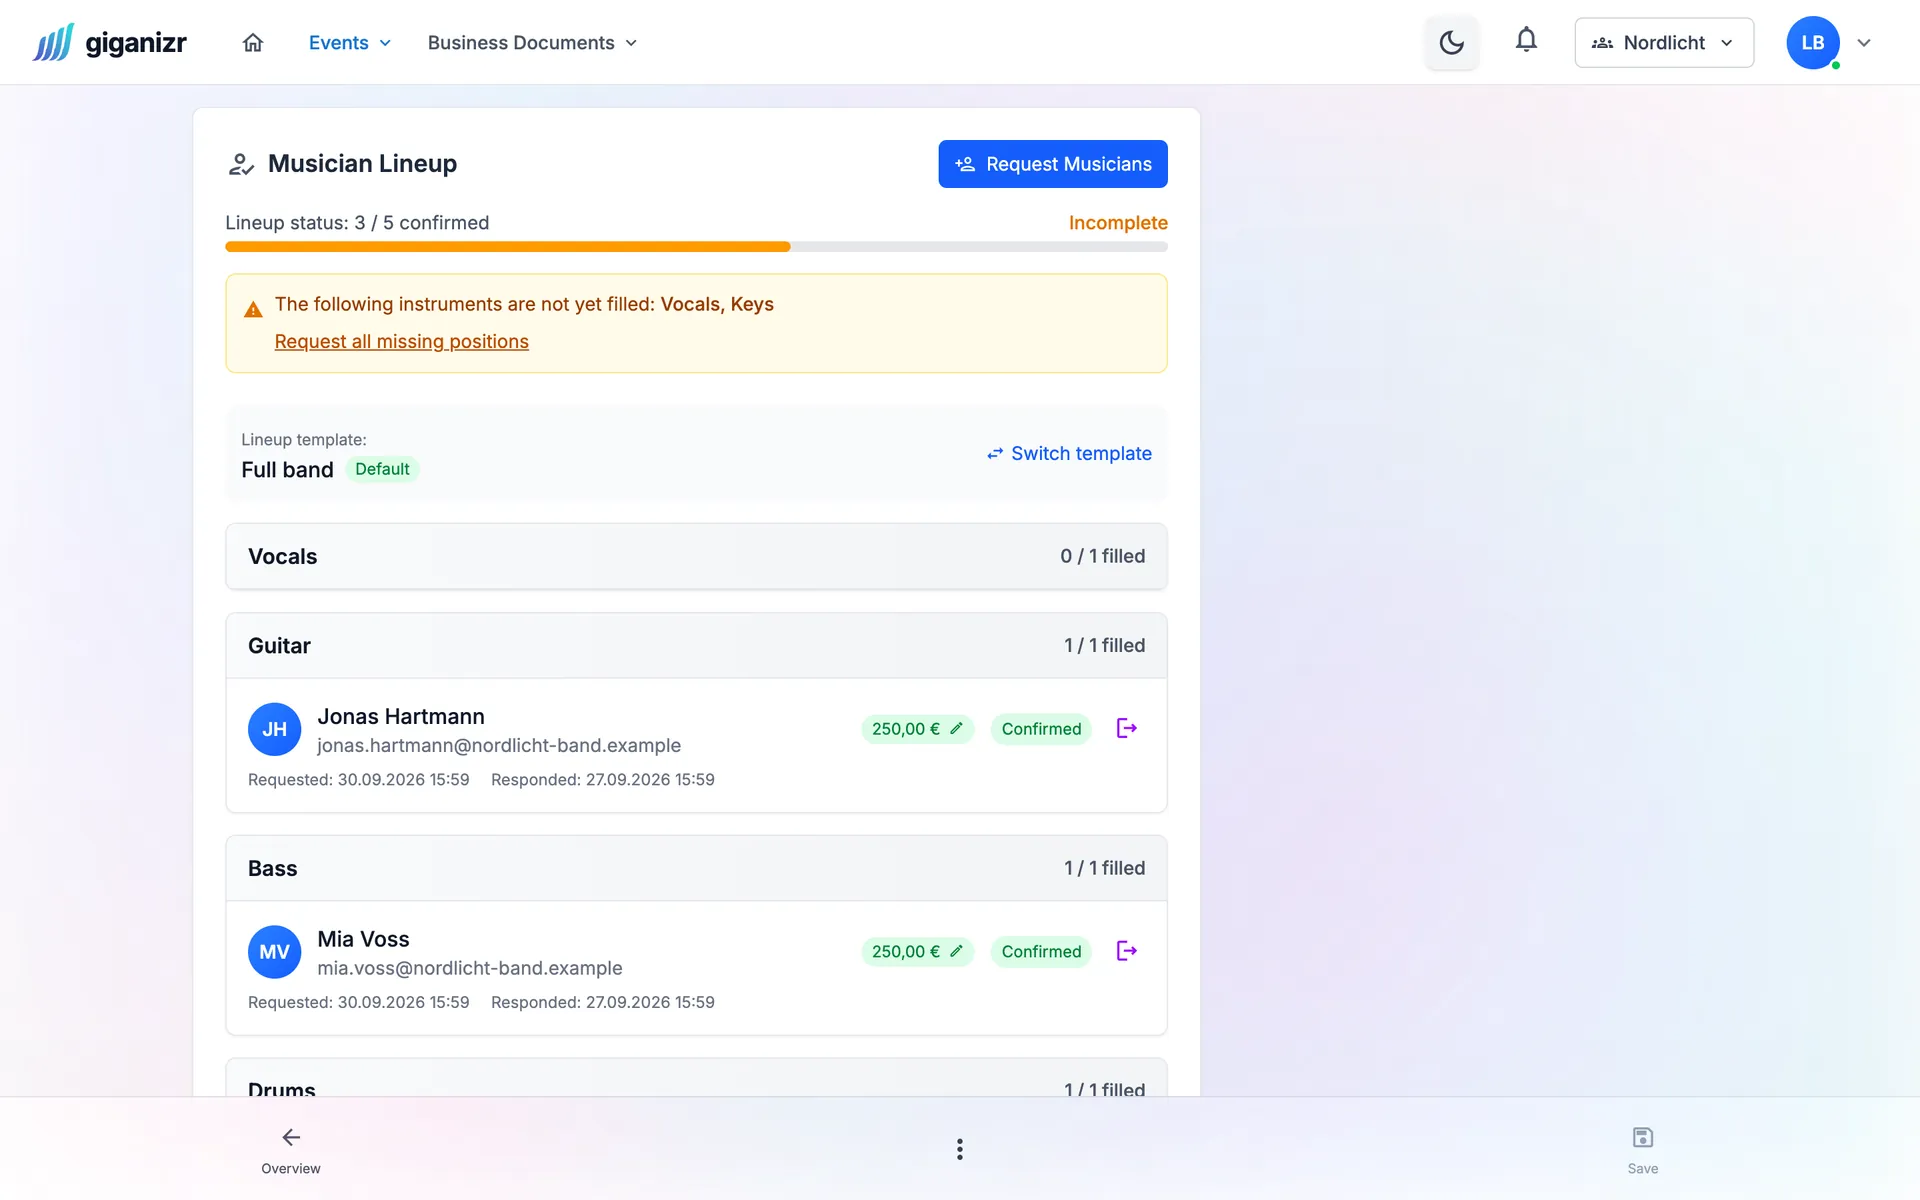This screenshot has height=1200, width=1920.
Task: Open the Events menu
Action: (x=350, y=42)
